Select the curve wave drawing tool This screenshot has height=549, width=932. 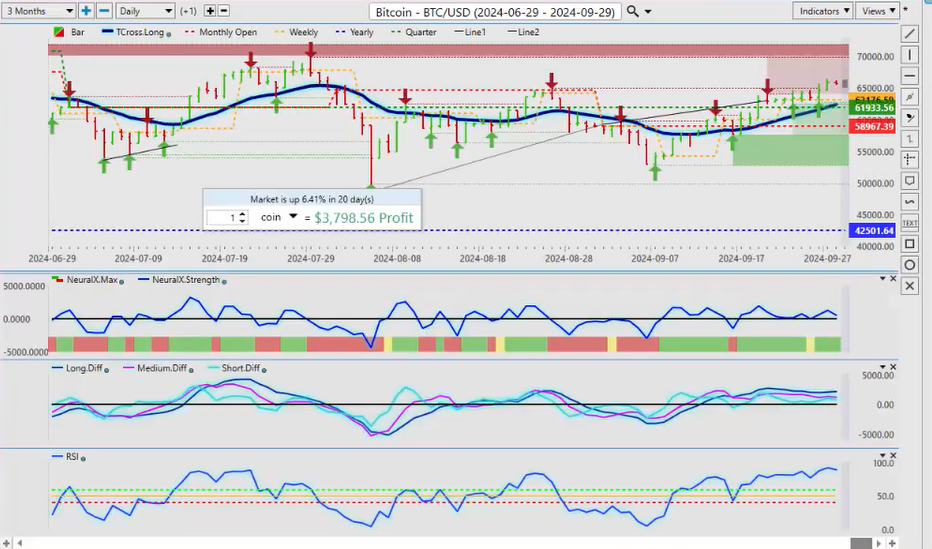909,202
